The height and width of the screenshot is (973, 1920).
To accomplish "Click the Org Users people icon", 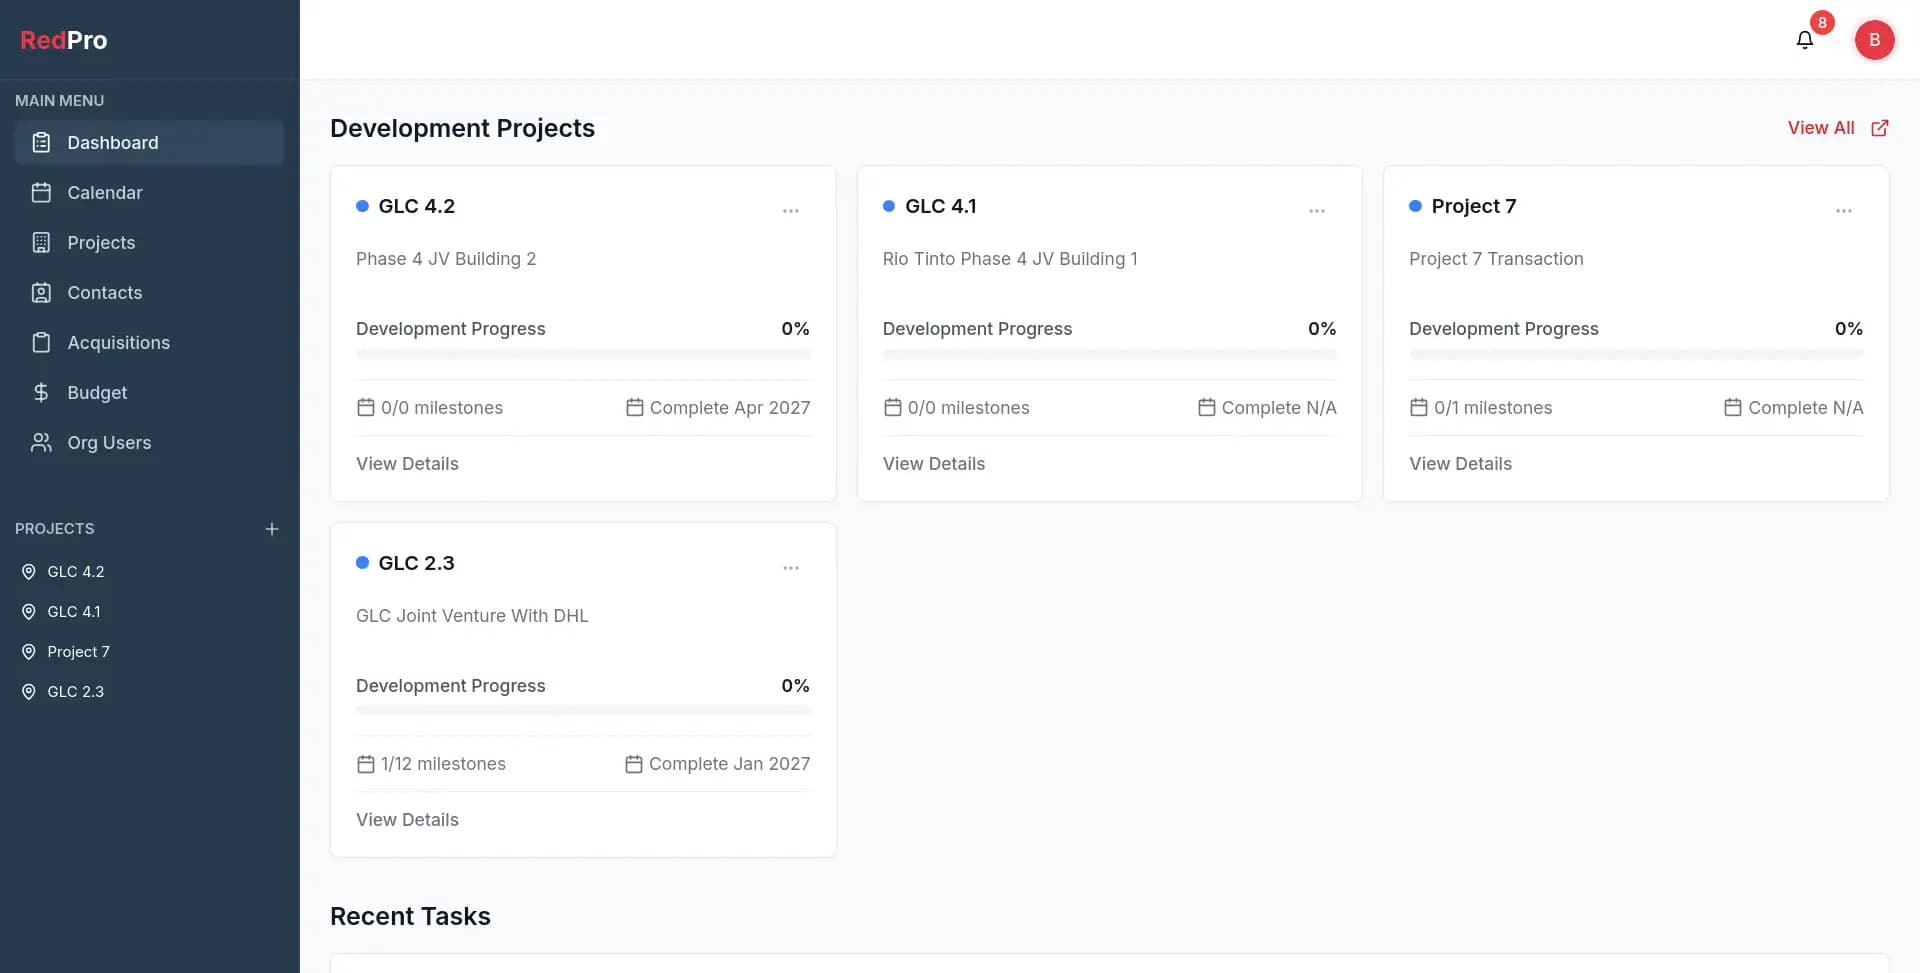I will (41, 443).
